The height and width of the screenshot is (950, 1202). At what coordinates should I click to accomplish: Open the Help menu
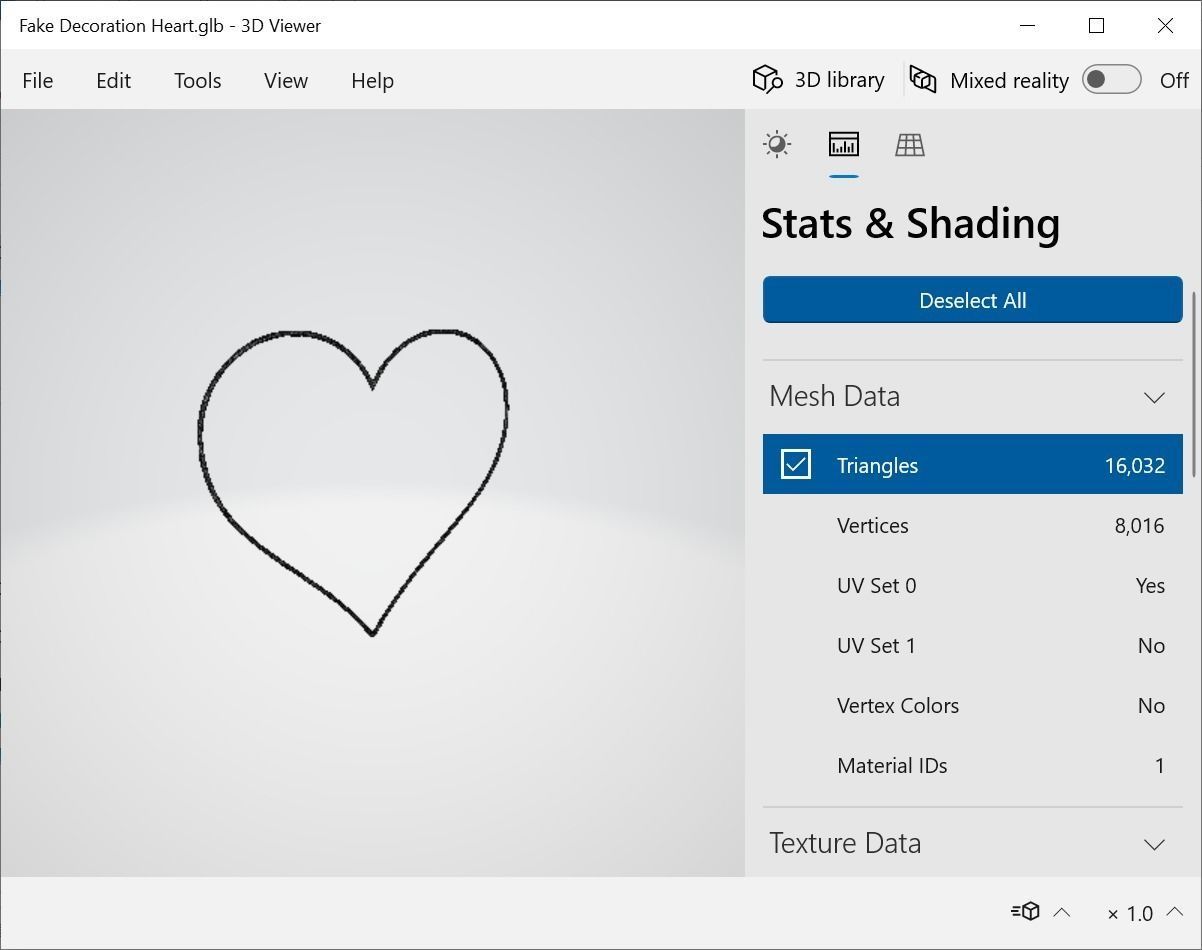coord(373,81)
